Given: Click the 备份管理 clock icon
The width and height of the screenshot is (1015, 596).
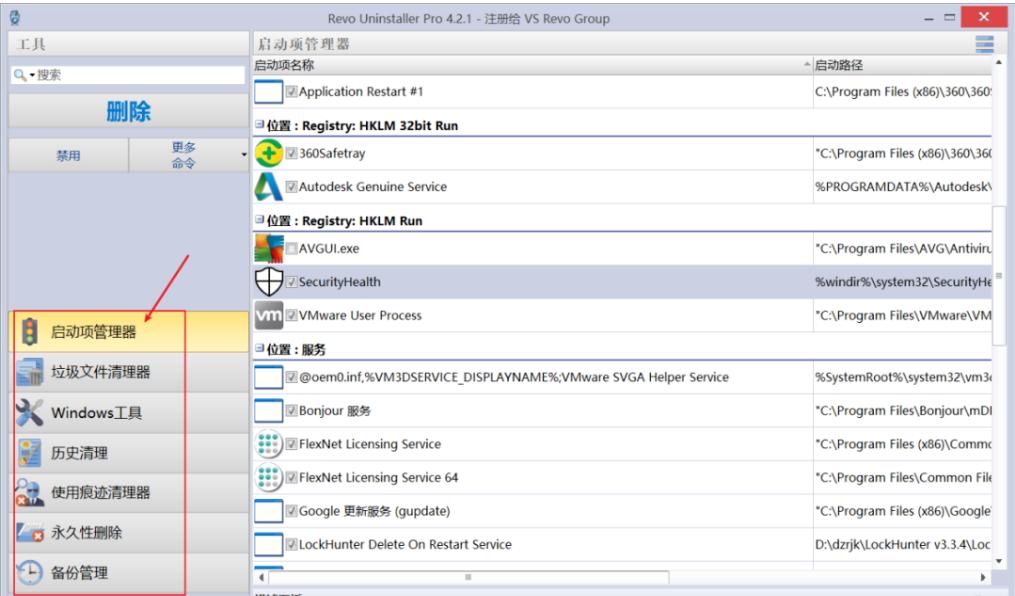Looking at the screenshot, I should pos(28,573).
